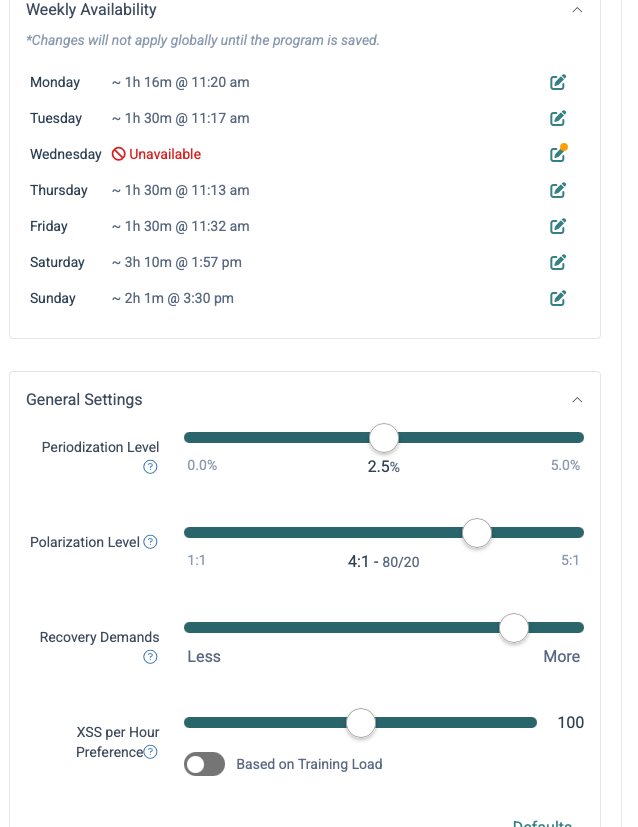
Task: Click the XSS per Hour slider handle
Action: (x=360, y=722)
